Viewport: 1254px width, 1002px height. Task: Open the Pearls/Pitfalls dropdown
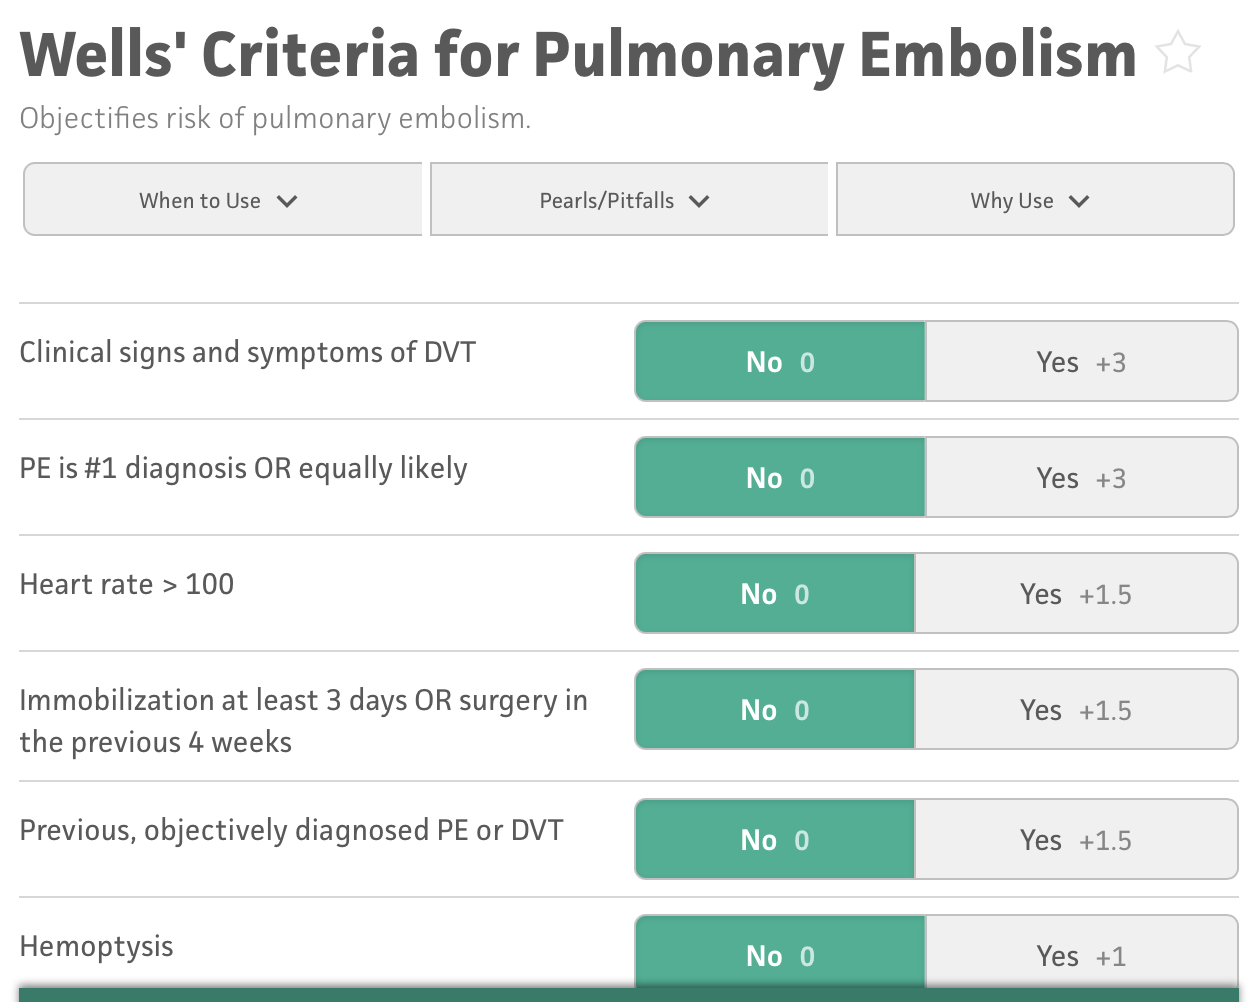628,200
